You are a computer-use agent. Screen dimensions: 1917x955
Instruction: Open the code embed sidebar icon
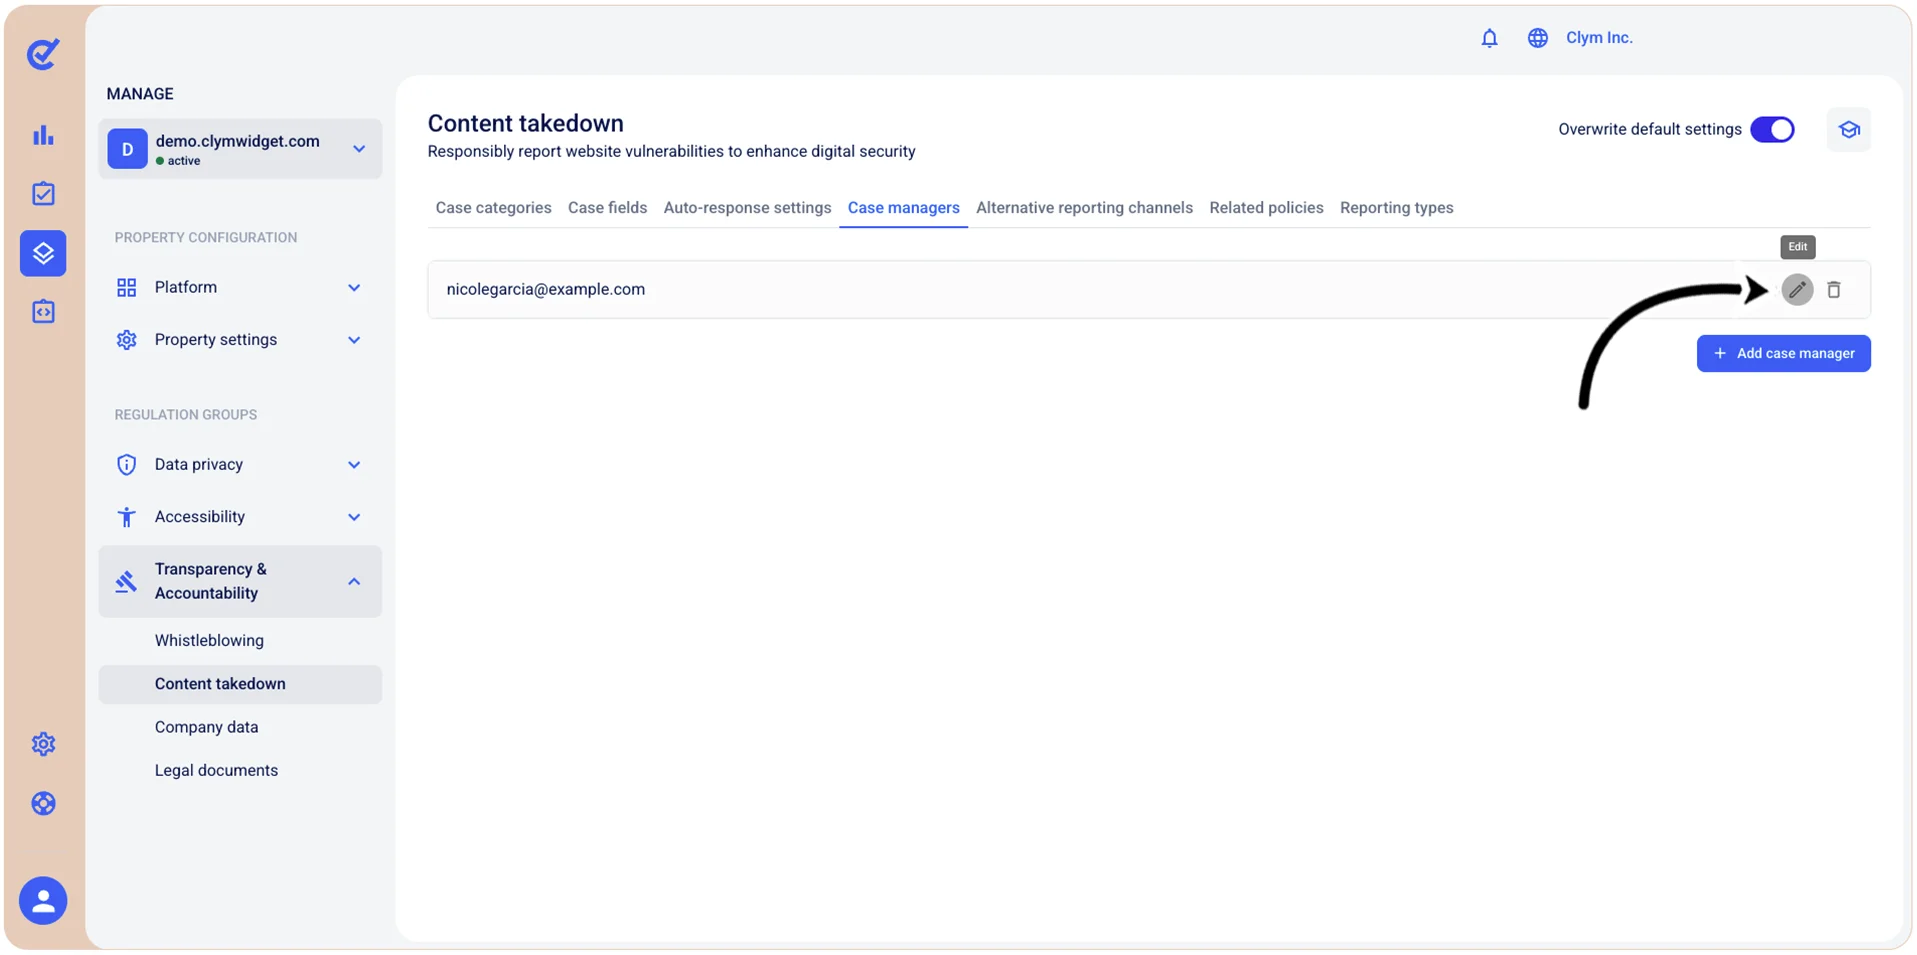click(x=43, y=312)
